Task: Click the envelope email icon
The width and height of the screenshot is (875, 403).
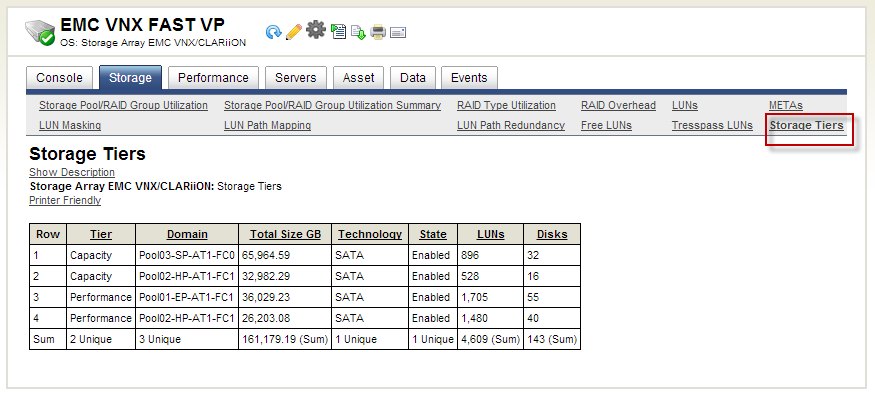Action: click(398, 33)
